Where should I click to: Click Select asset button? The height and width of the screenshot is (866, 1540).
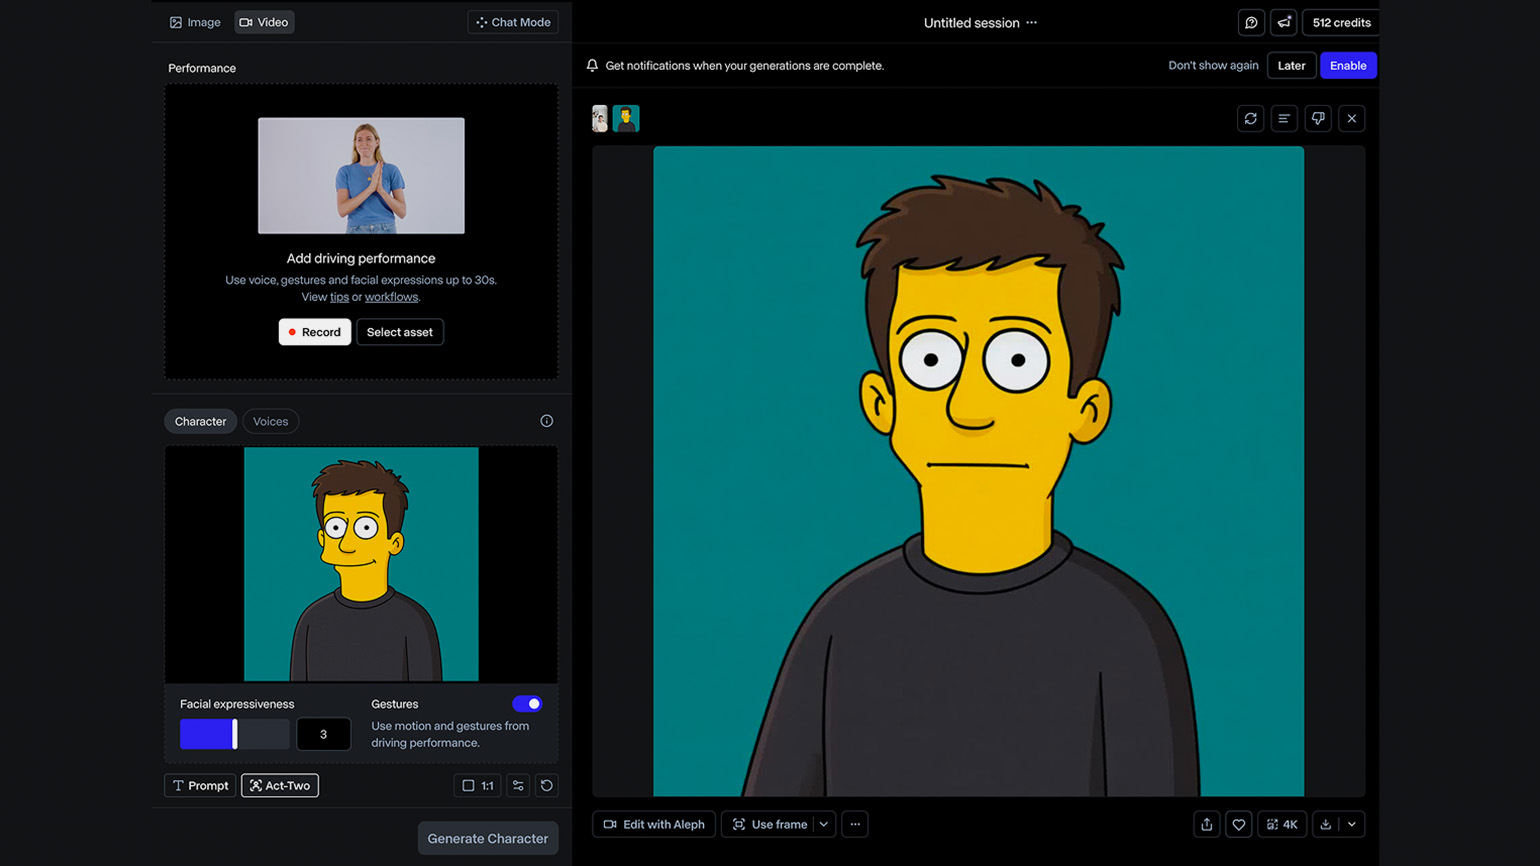point(400,332)
